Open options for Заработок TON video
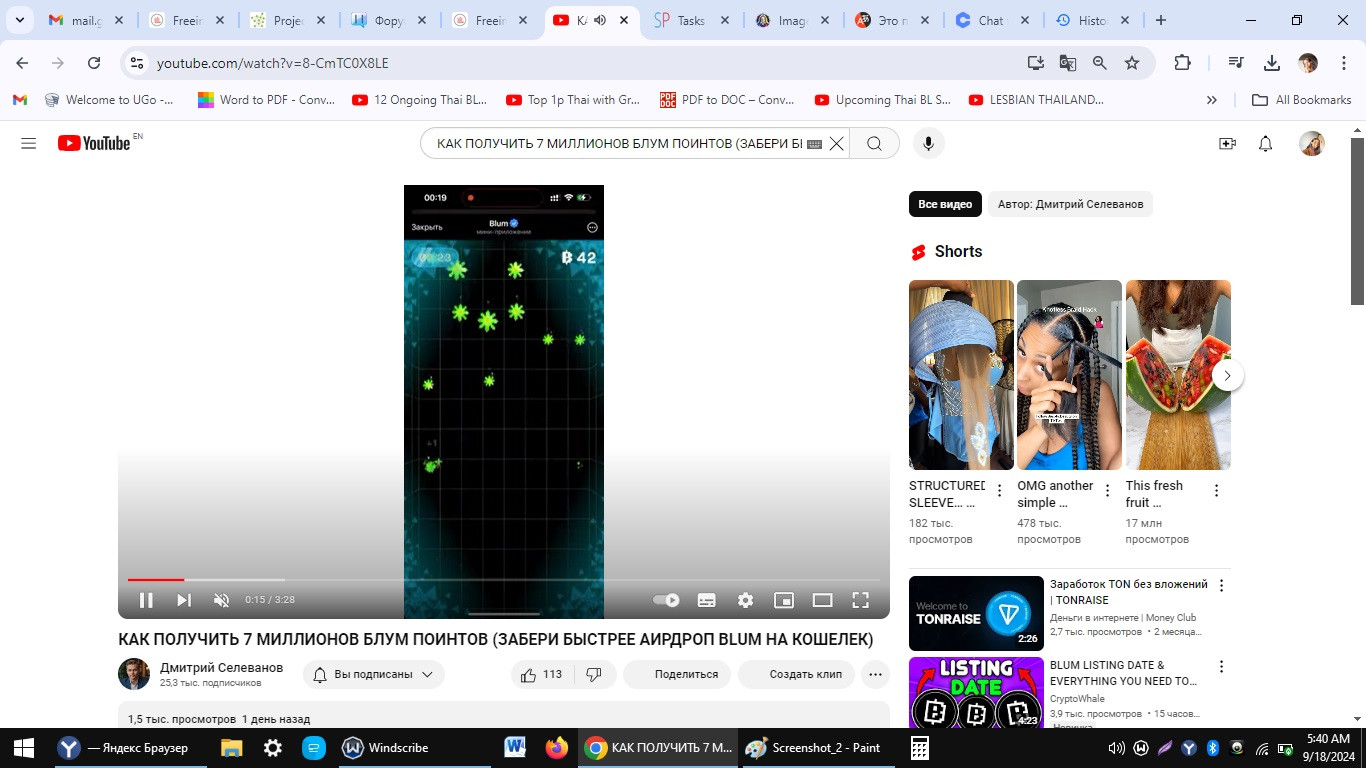This screenshot has width=1366, height=768. 1221,586
